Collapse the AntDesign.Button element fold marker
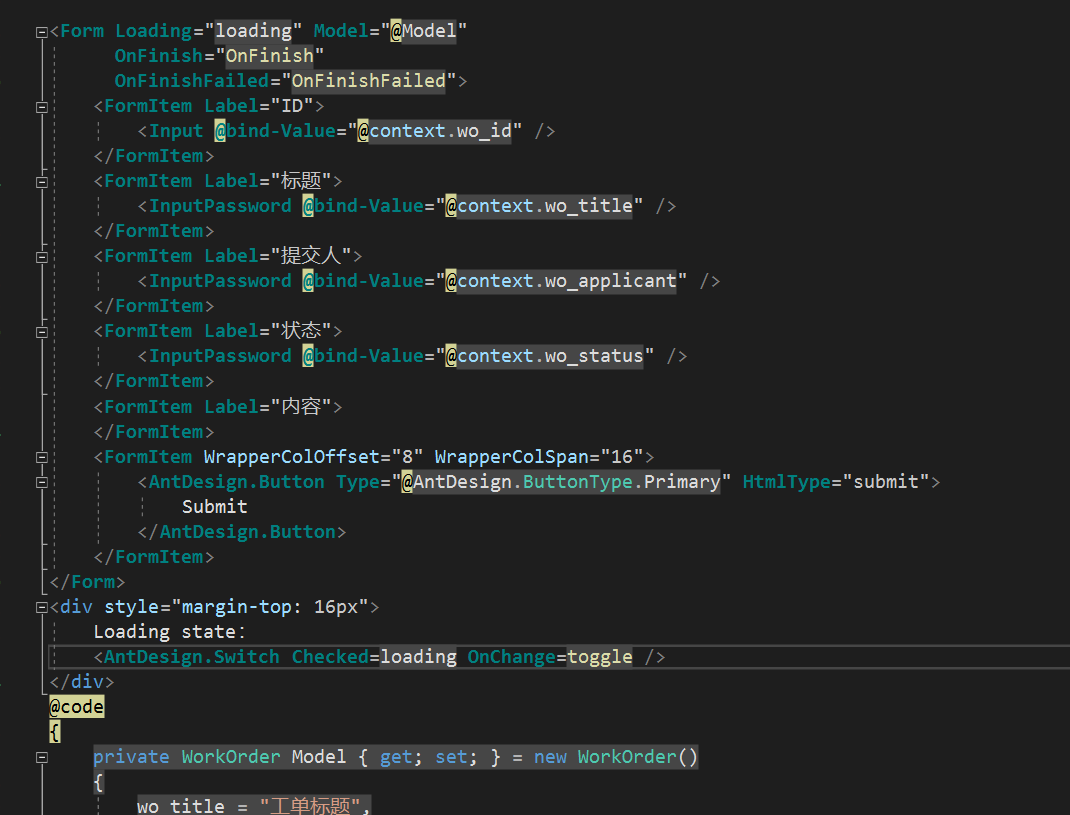The image size is (1070, 815). (42, 482)
